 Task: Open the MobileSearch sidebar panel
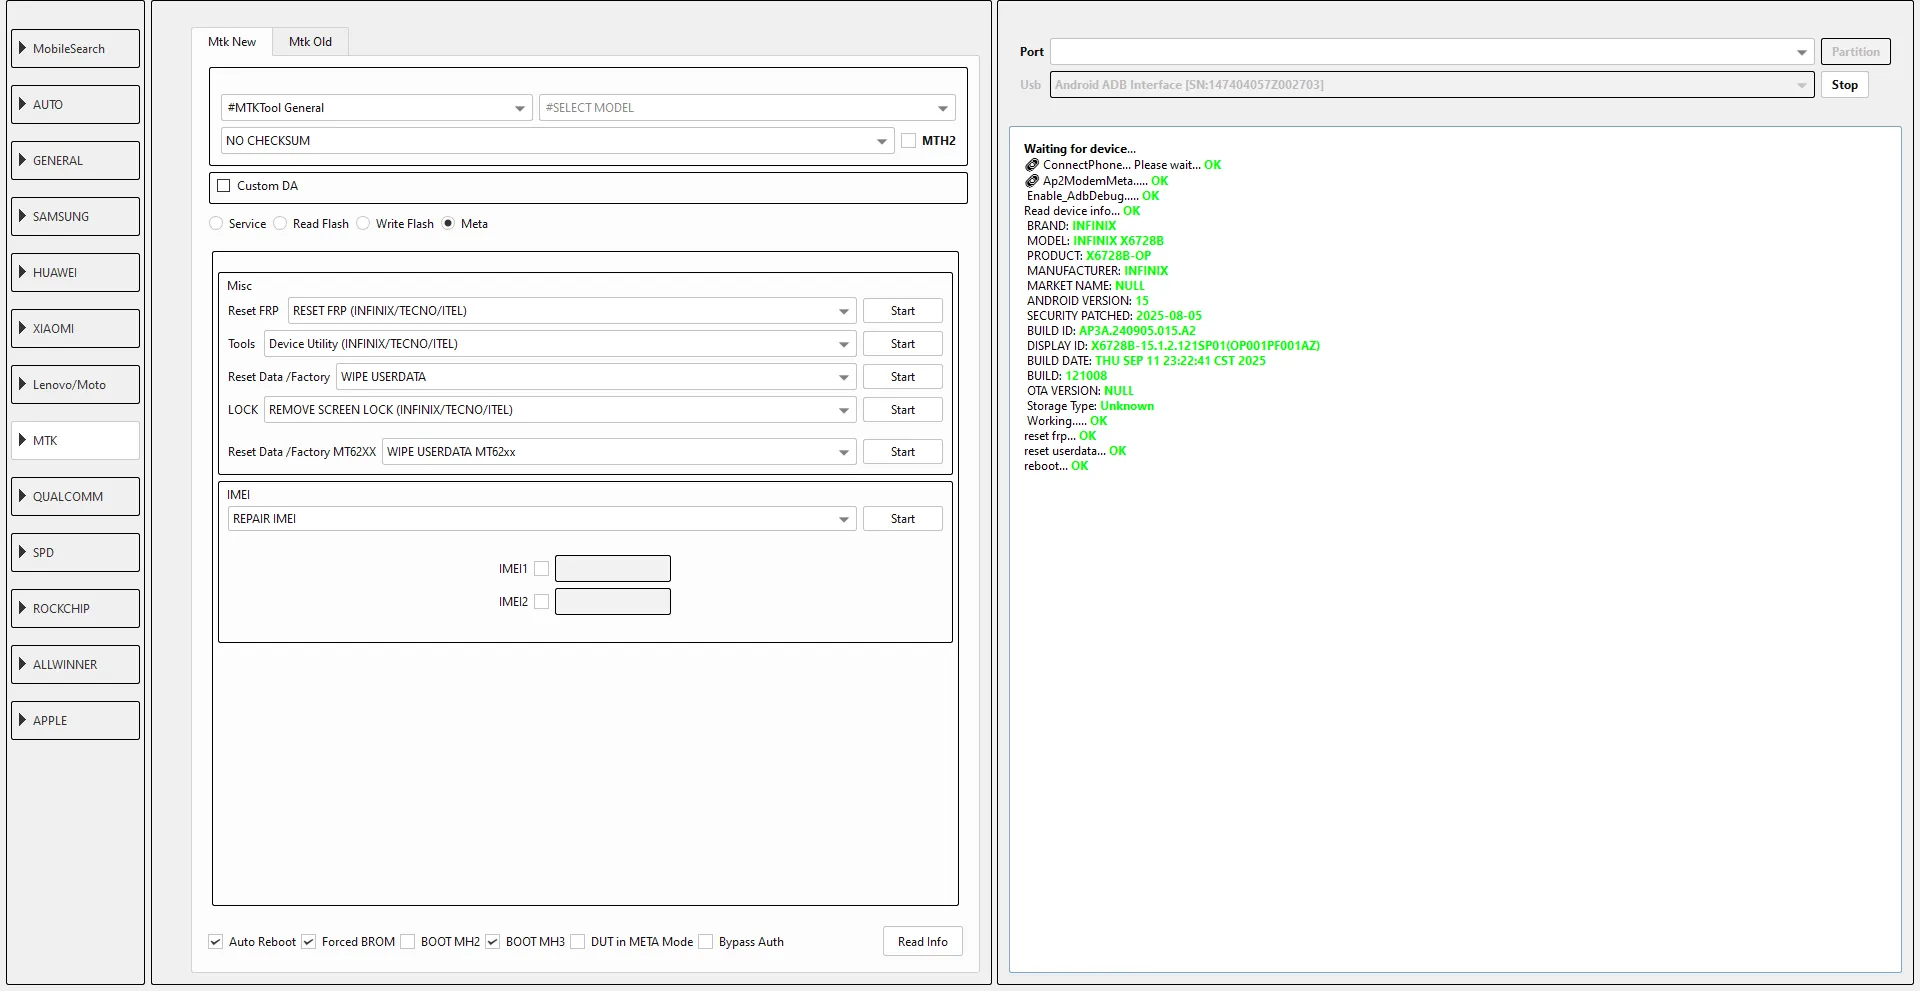pyautogui.click(x=75, y=48)
